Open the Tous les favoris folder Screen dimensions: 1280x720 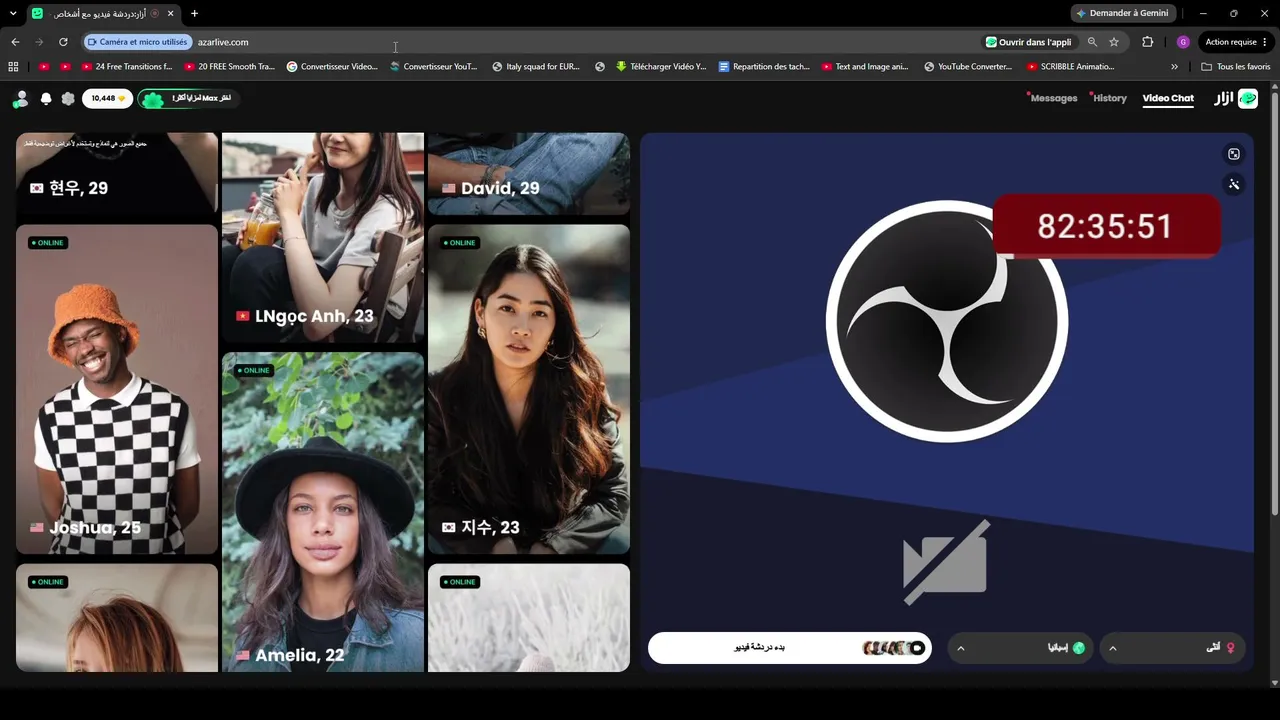1236,67
